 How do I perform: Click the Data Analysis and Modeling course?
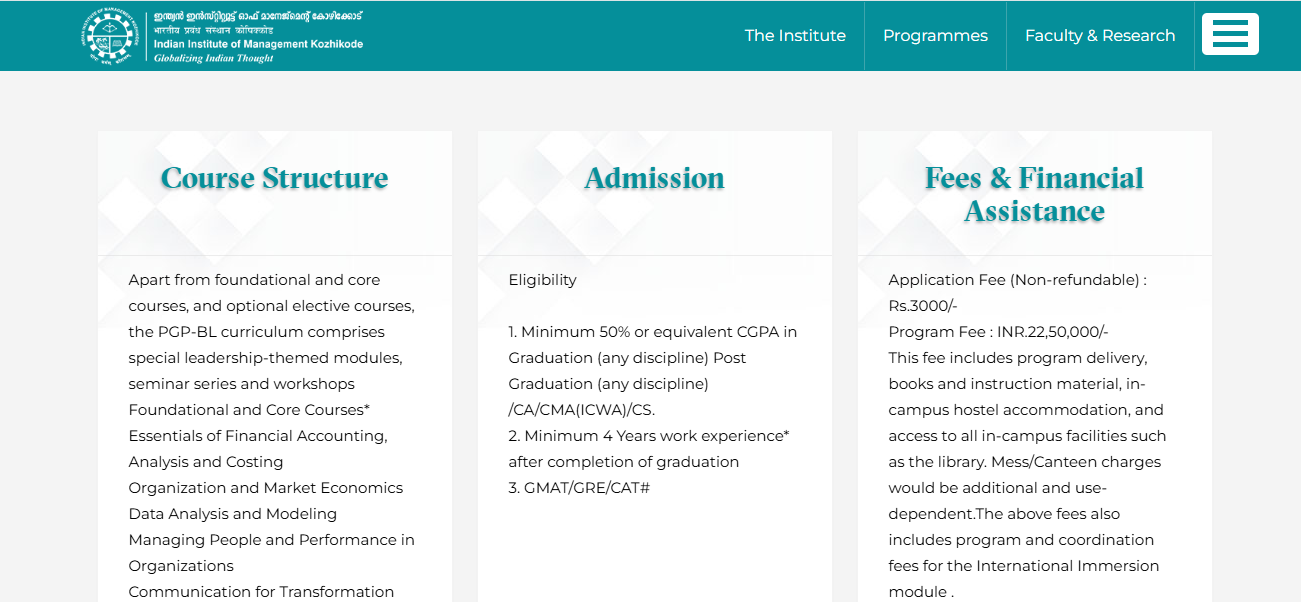[x=232, y=514]
